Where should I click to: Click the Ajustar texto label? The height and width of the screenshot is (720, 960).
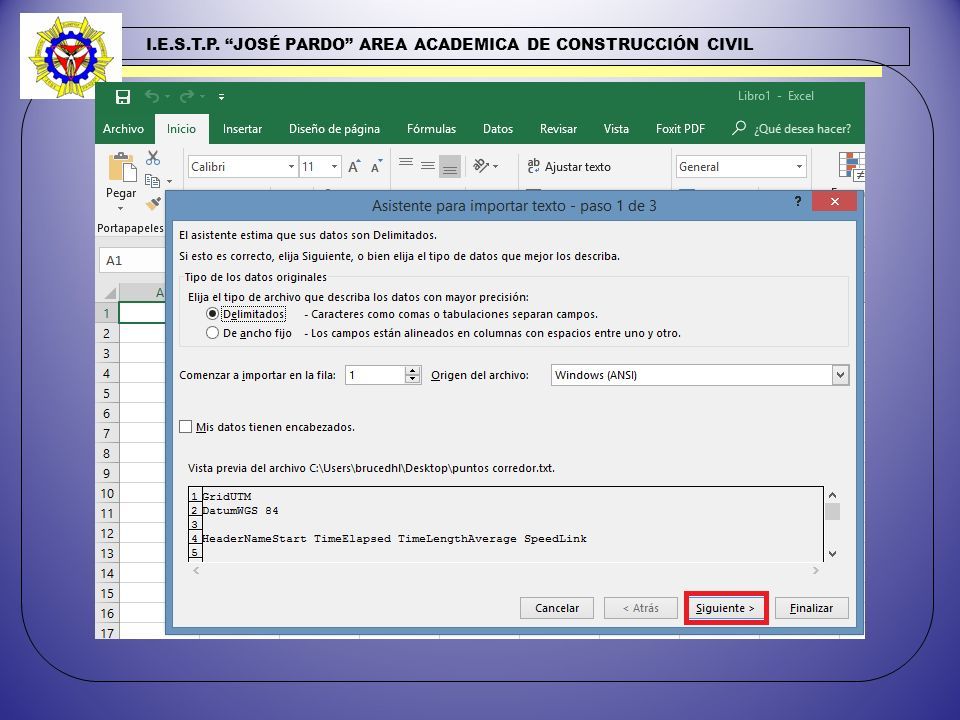click(x=577, y=167)
